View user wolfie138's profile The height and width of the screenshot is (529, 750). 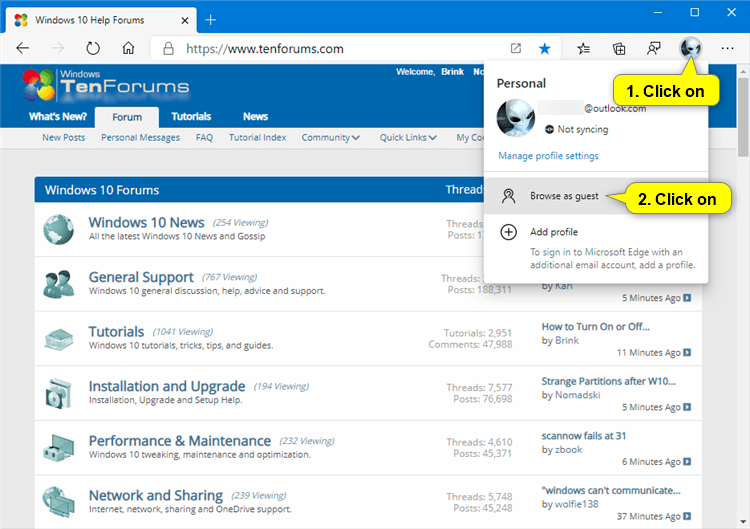pyautogui.click(x=576, y=504)
